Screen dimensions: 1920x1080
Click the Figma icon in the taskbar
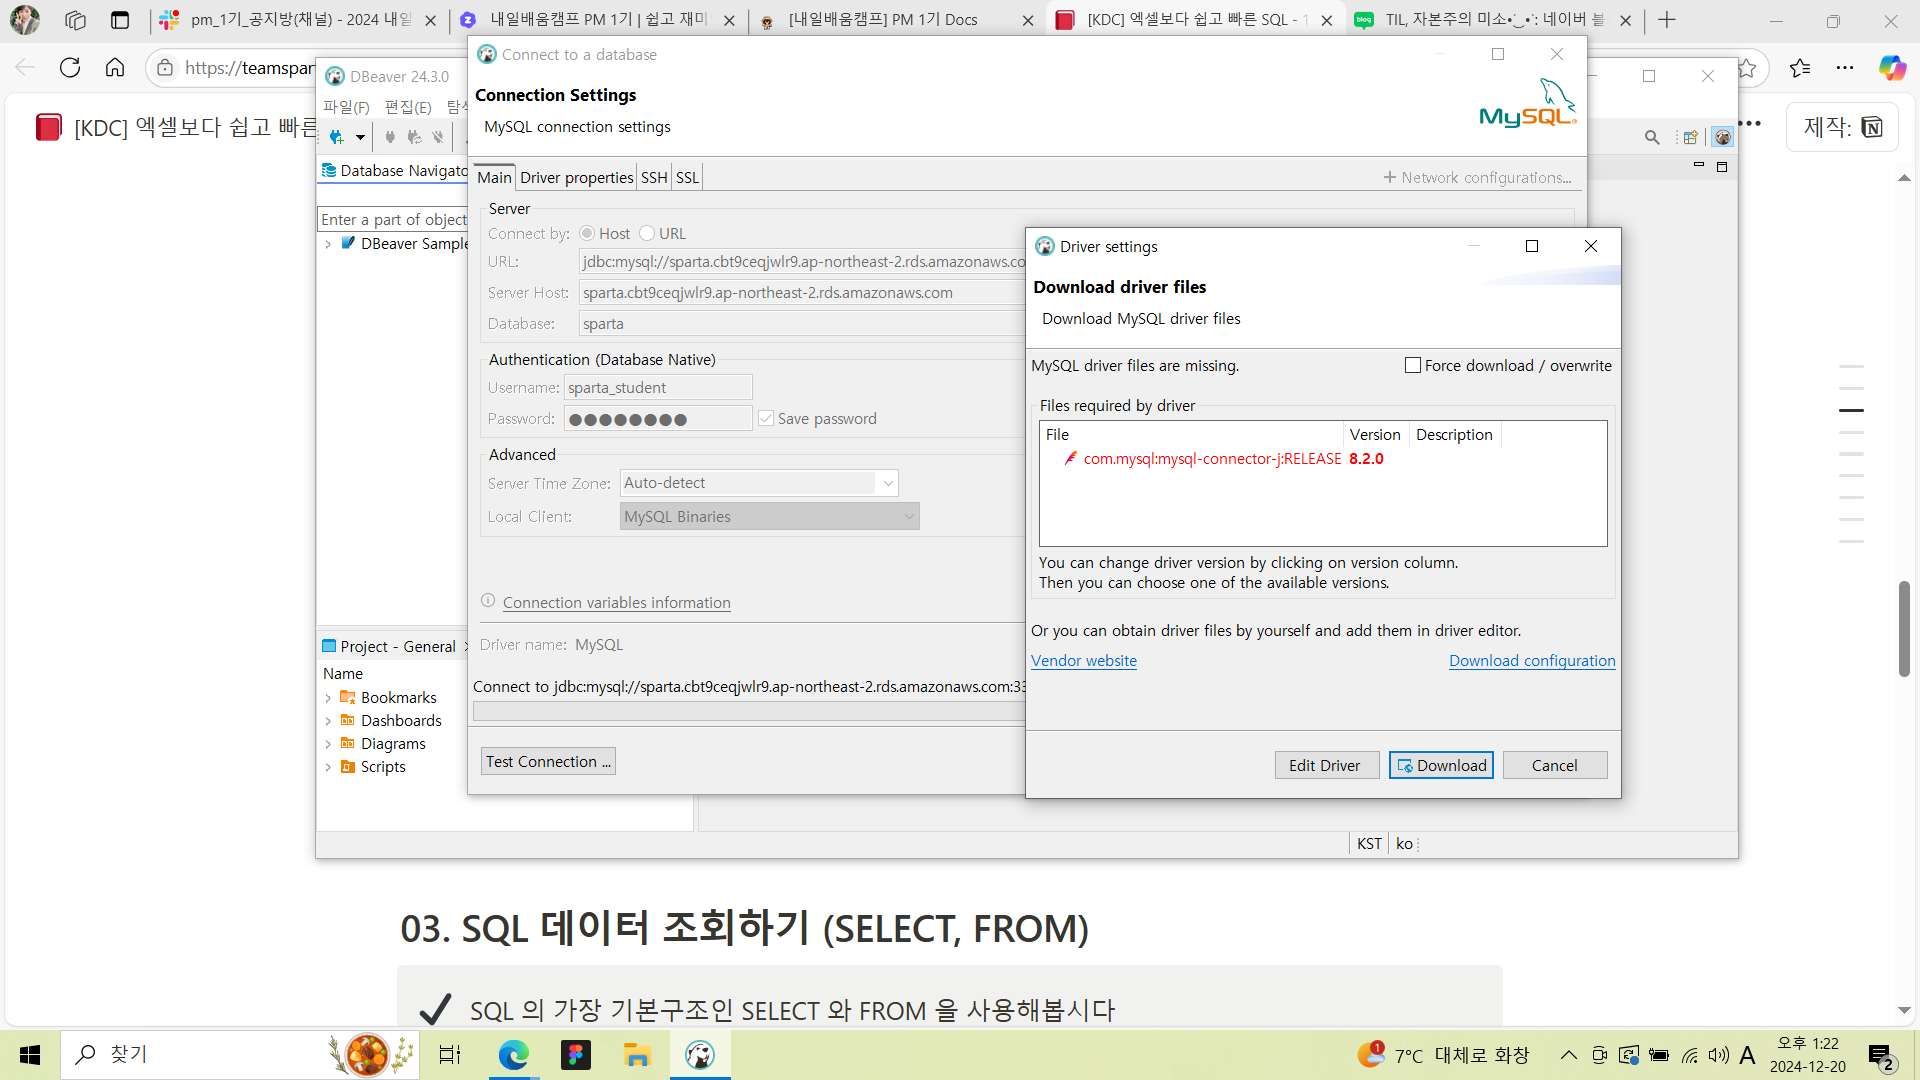(x=576, y=1055)
